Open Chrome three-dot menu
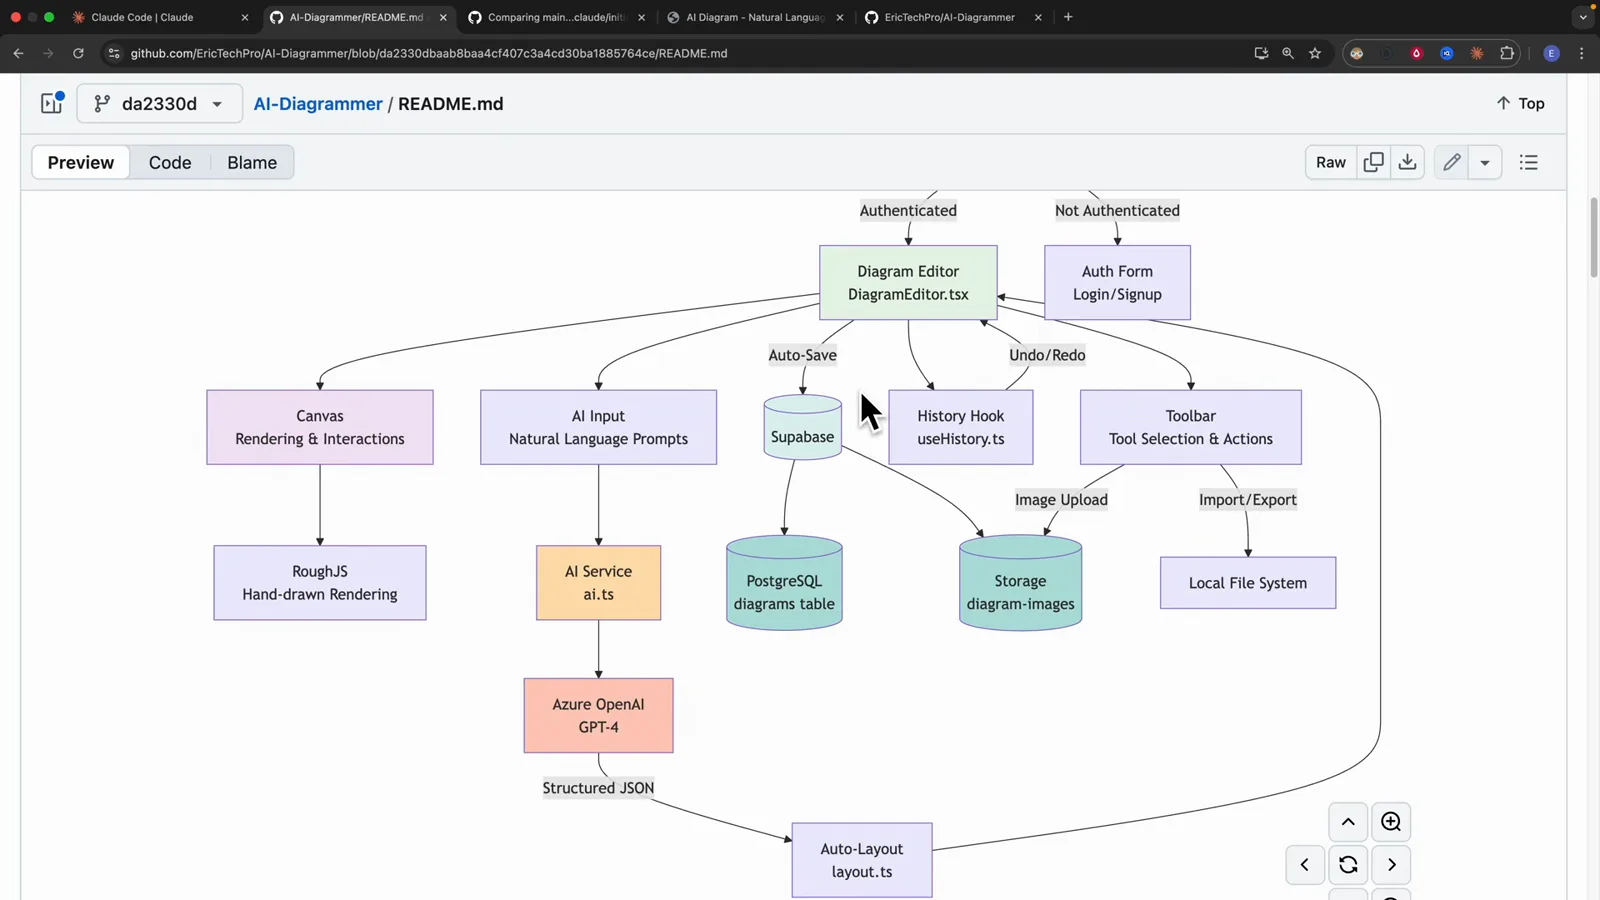This screenshot has width=1600, height=900. 1581,53
